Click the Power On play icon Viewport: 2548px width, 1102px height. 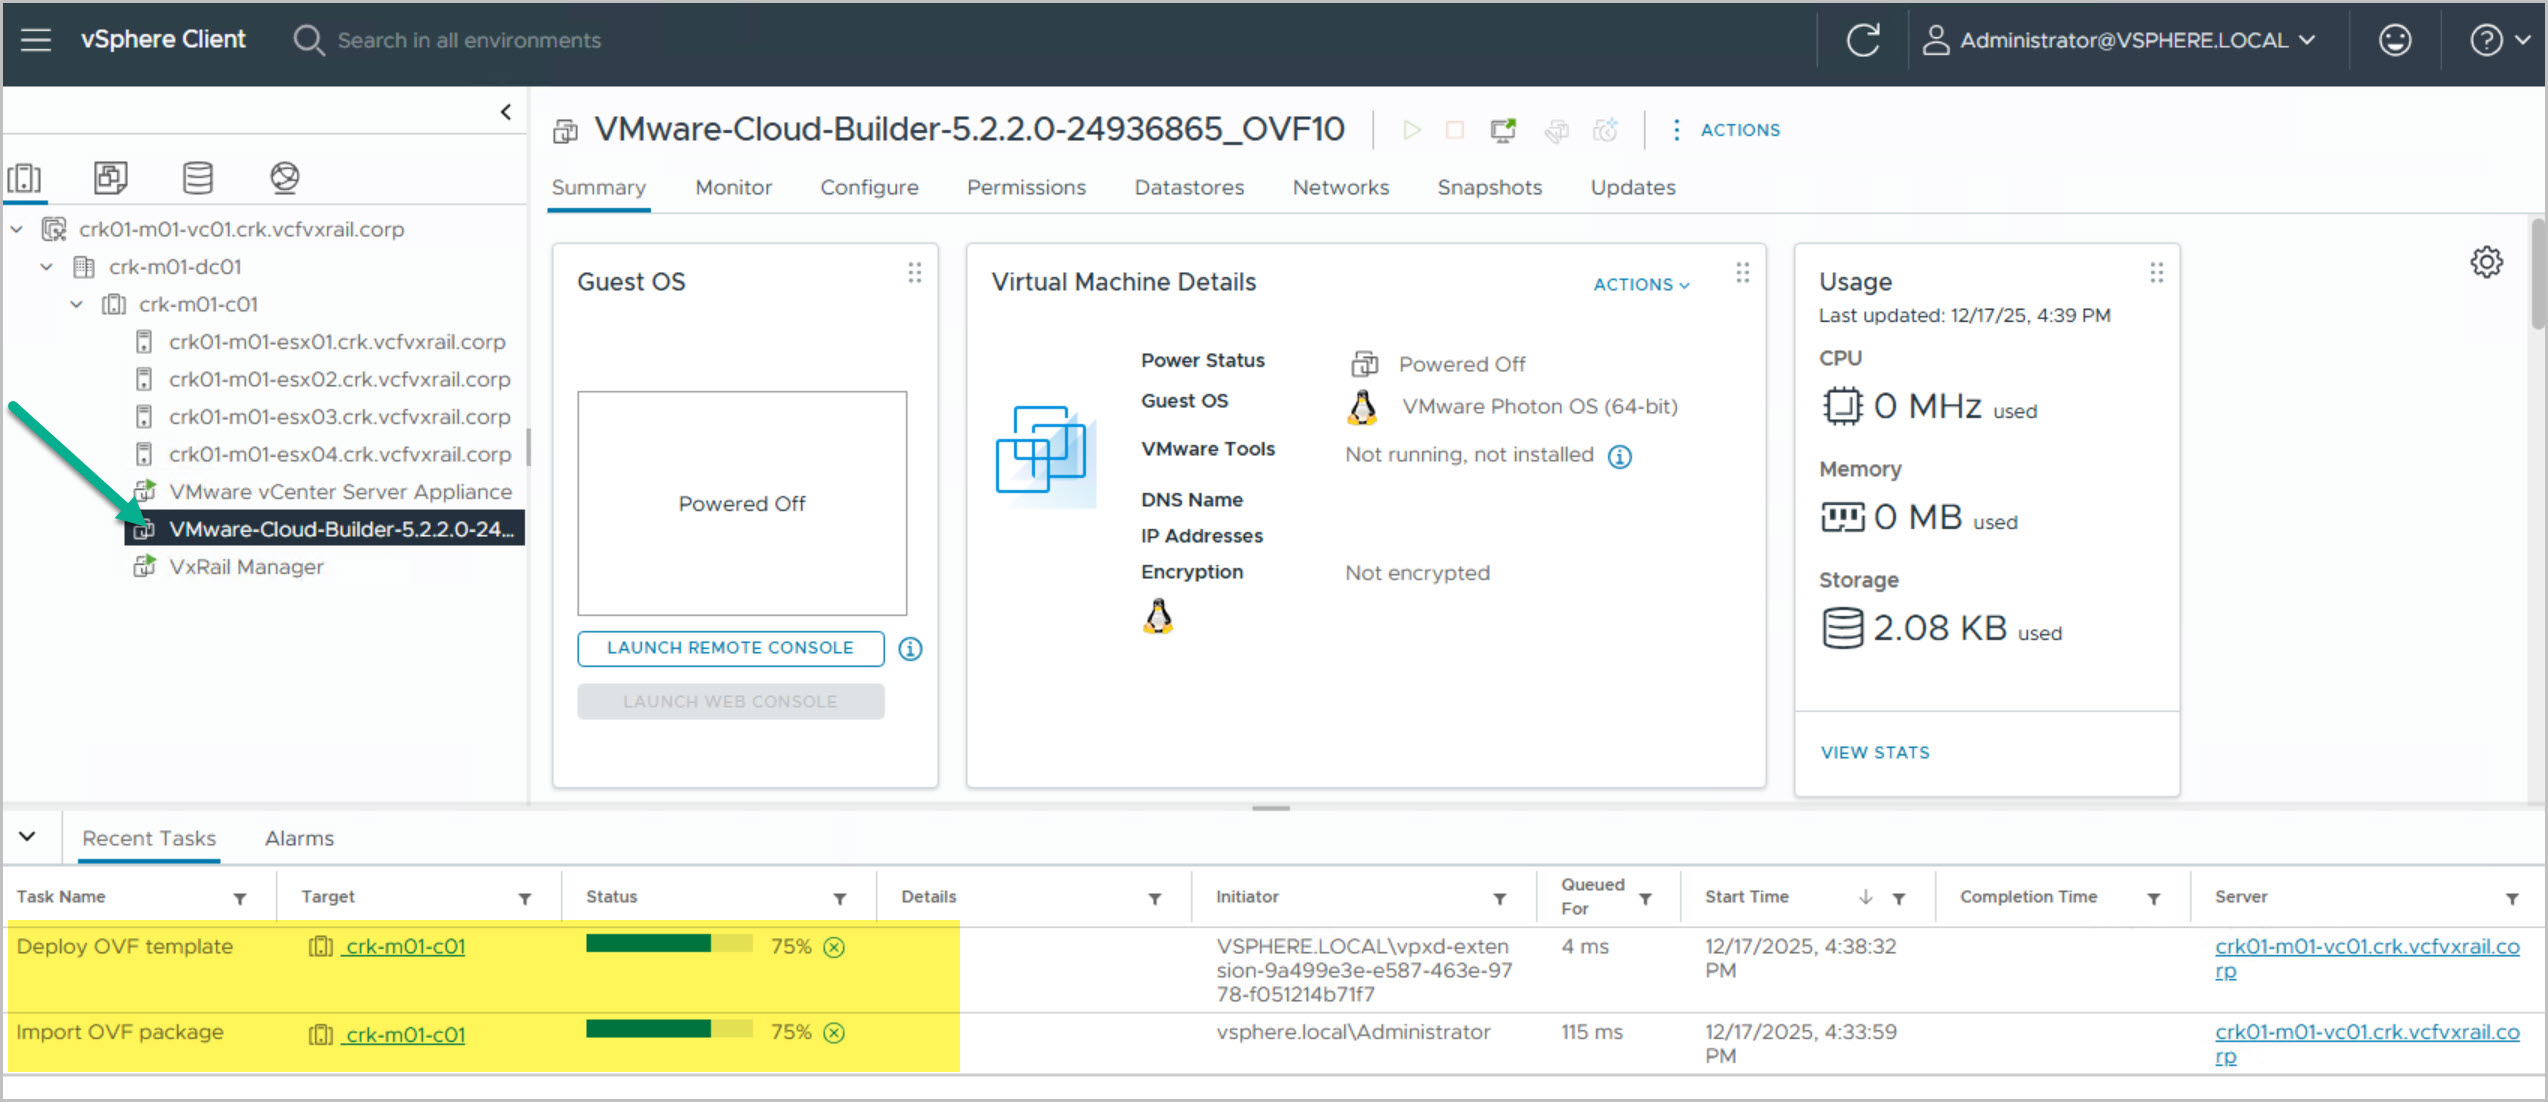click(1411, 130)
